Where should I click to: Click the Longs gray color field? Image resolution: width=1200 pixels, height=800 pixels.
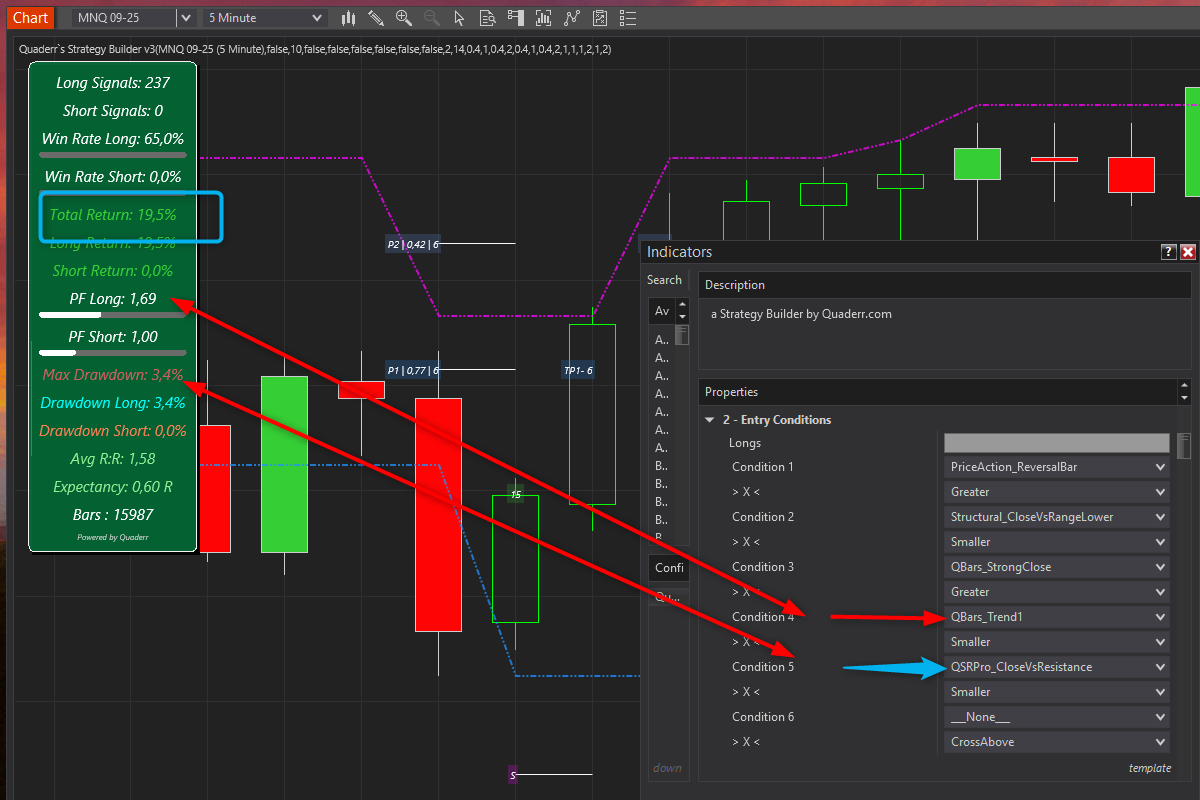coord(1056,443)
